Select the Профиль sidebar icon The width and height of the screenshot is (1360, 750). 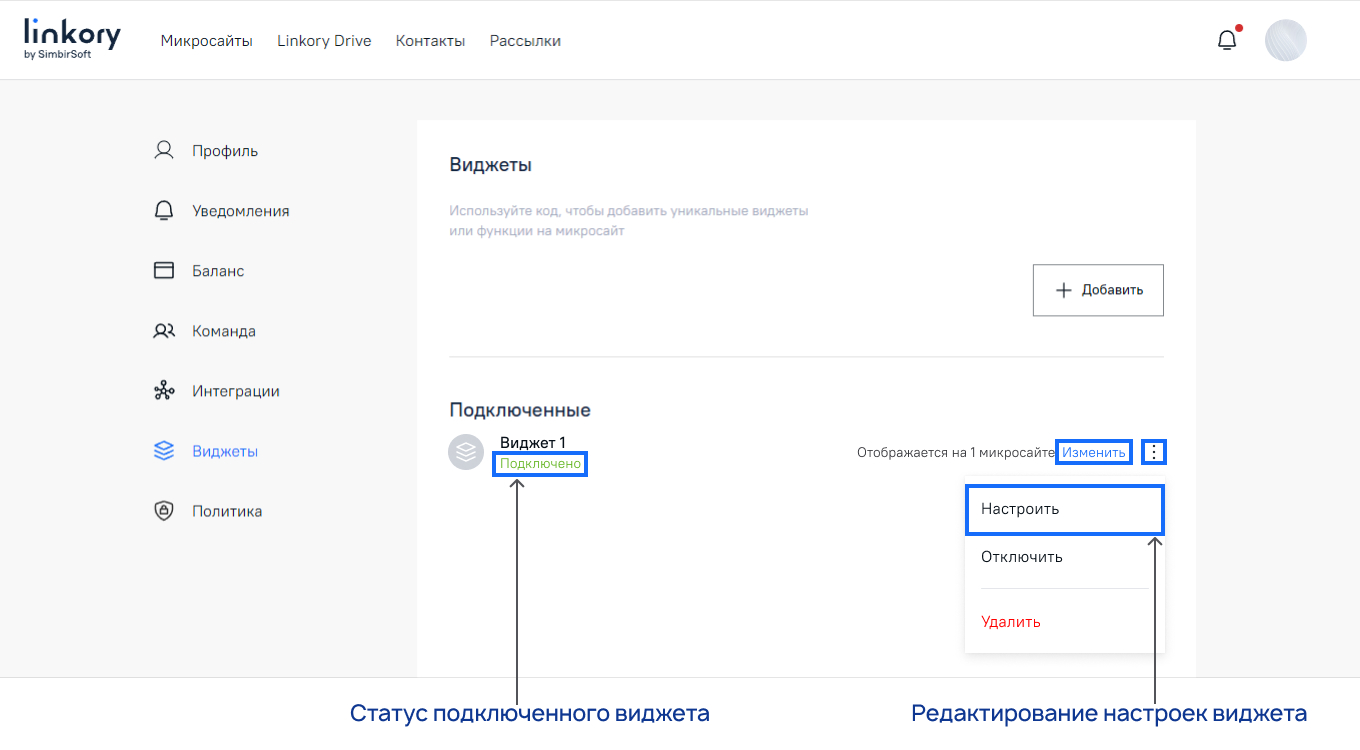tap(163, 149)
